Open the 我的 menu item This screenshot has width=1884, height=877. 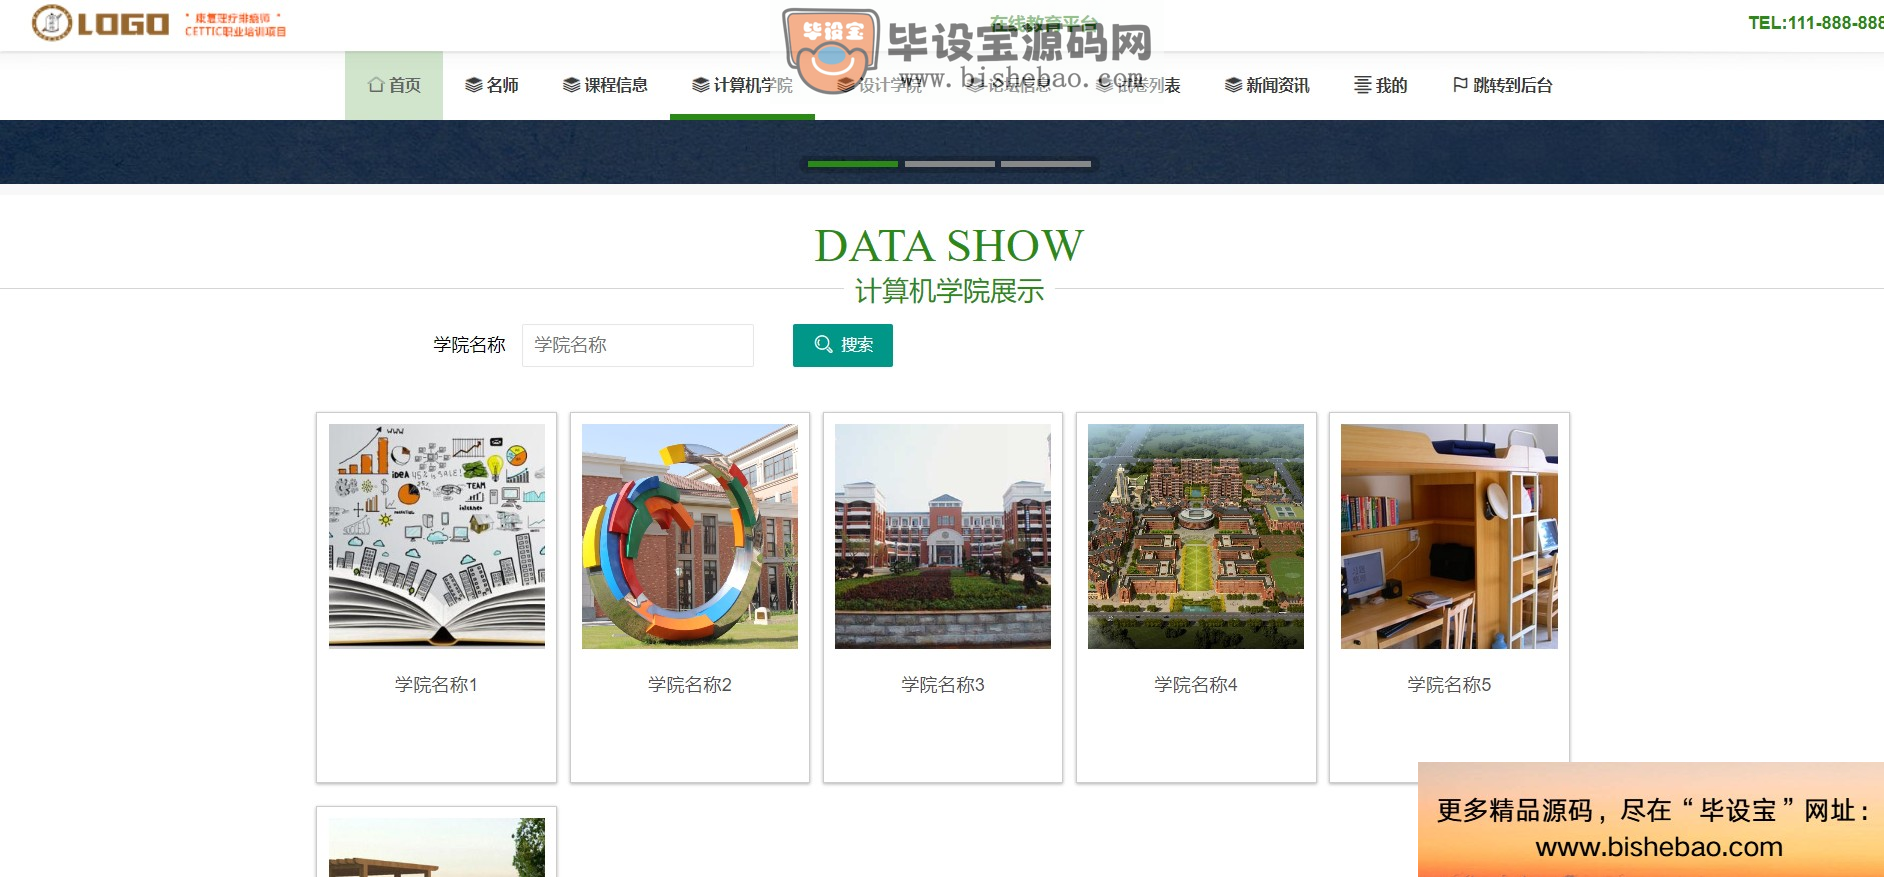pyautogui.click(x=1381, y=85)
